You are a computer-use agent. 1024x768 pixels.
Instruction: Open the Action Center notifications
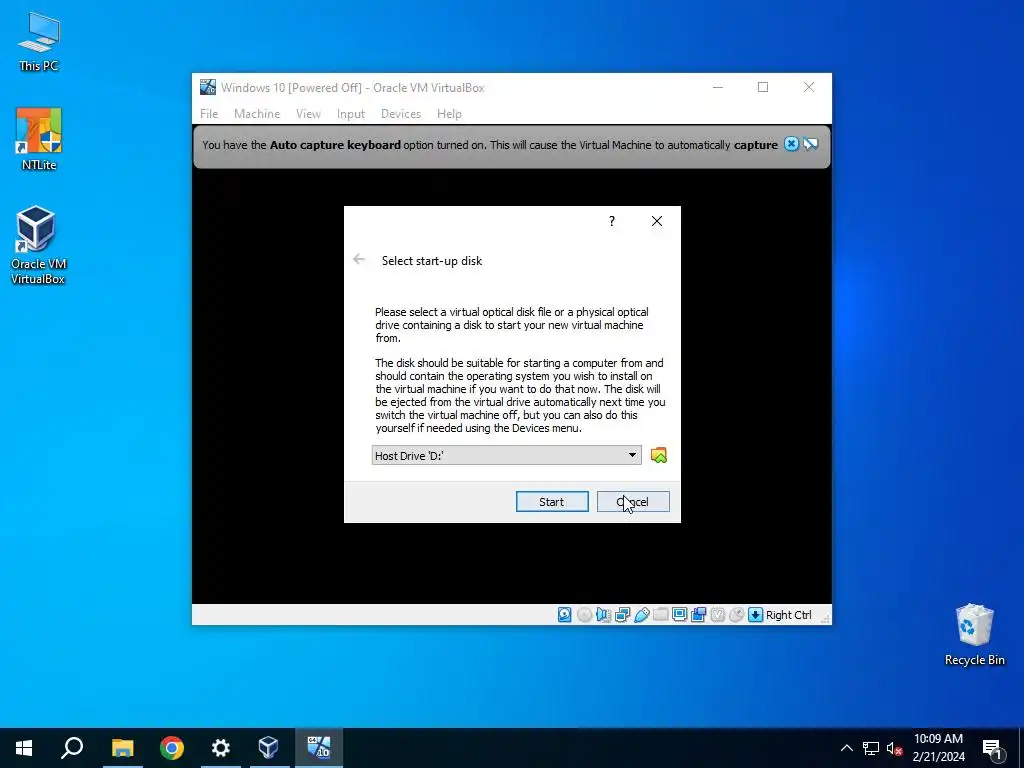click(993, 748)
